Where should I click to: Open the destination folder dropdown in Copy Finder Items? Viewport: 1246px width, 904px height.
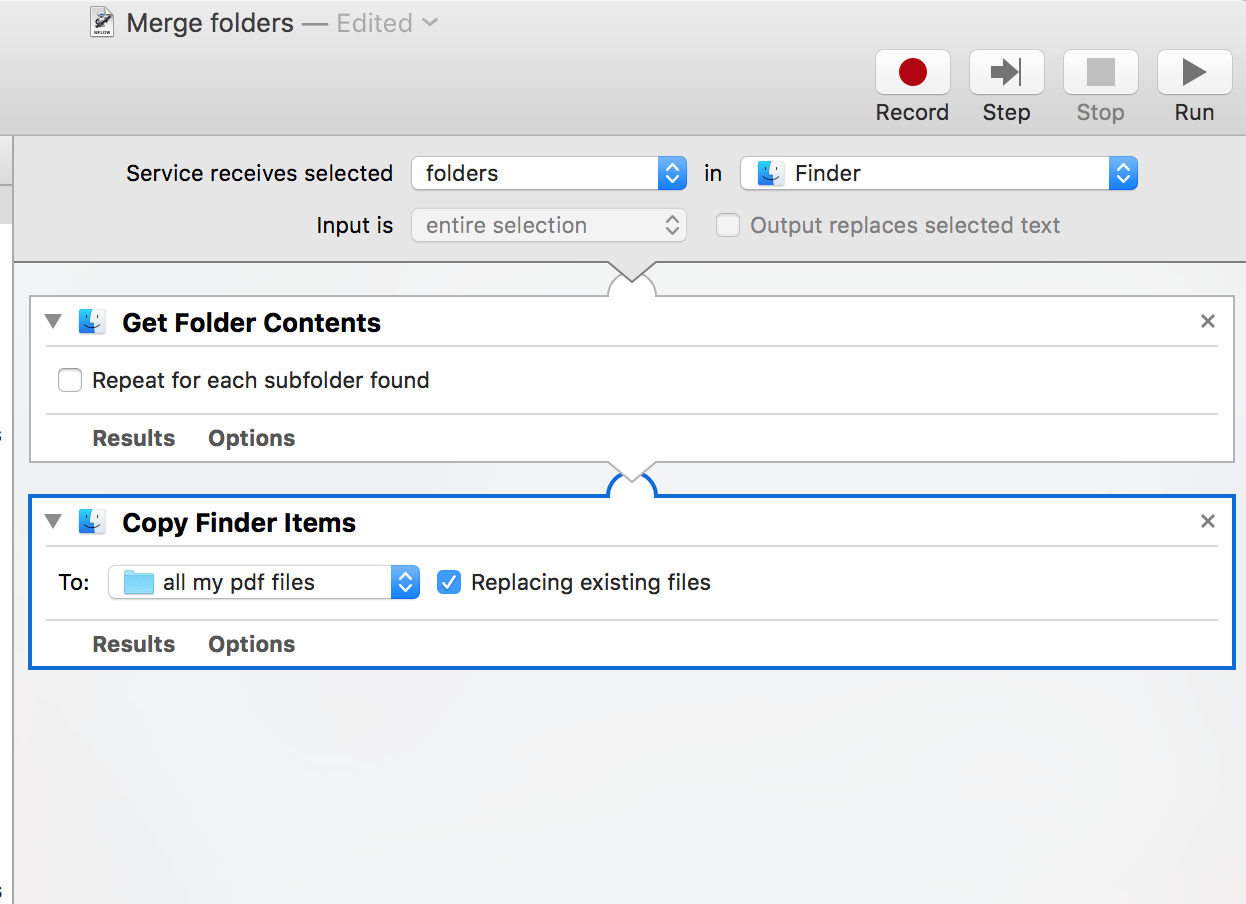[404, 581]
